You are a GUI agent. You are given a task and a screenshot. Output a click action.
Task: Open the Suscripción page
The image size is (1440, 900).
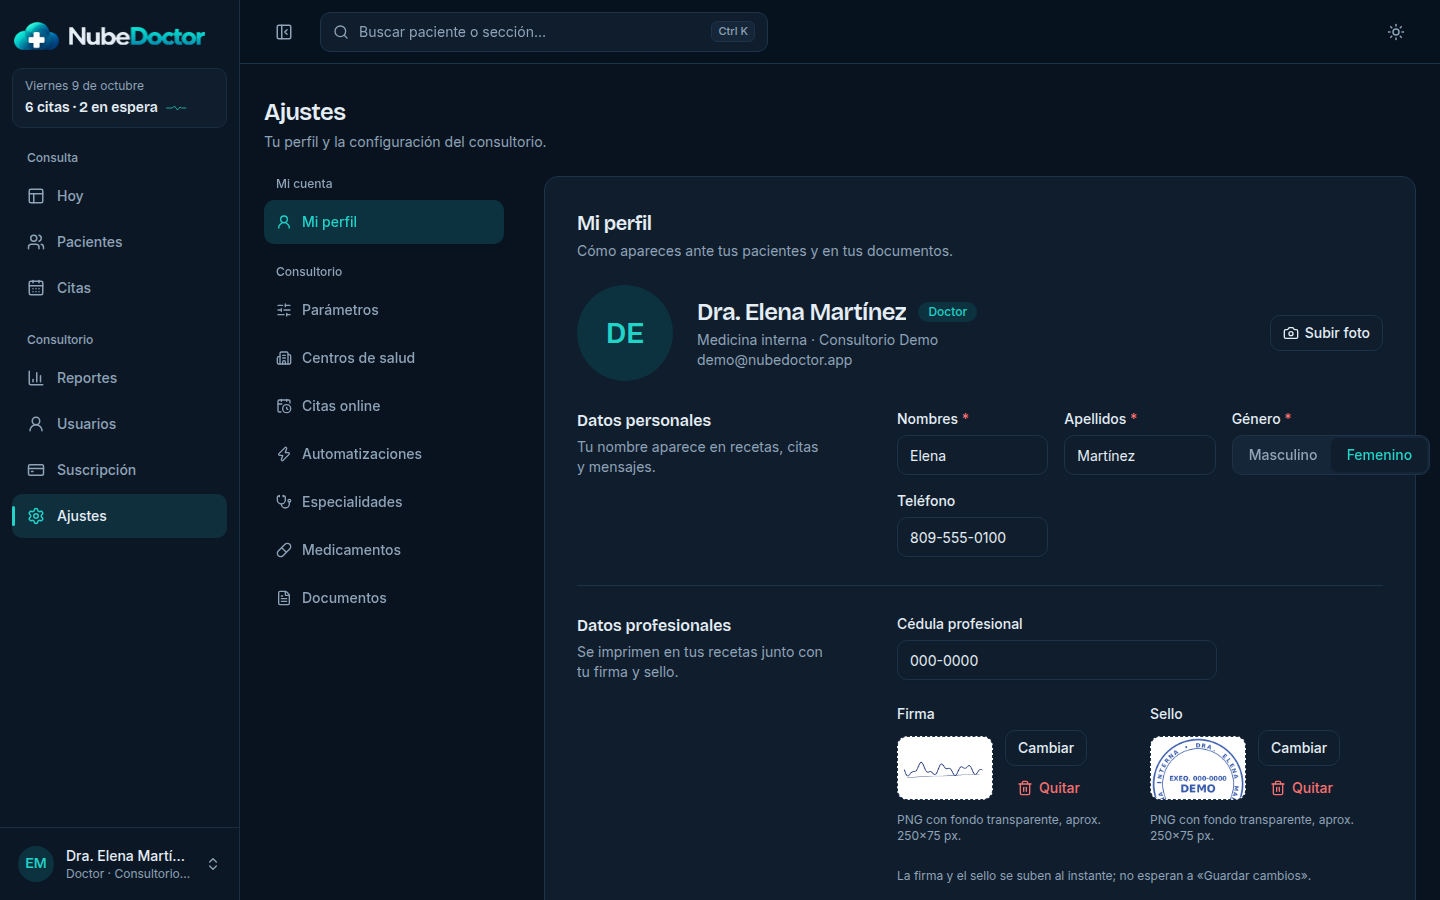click(x=119, y=470)
